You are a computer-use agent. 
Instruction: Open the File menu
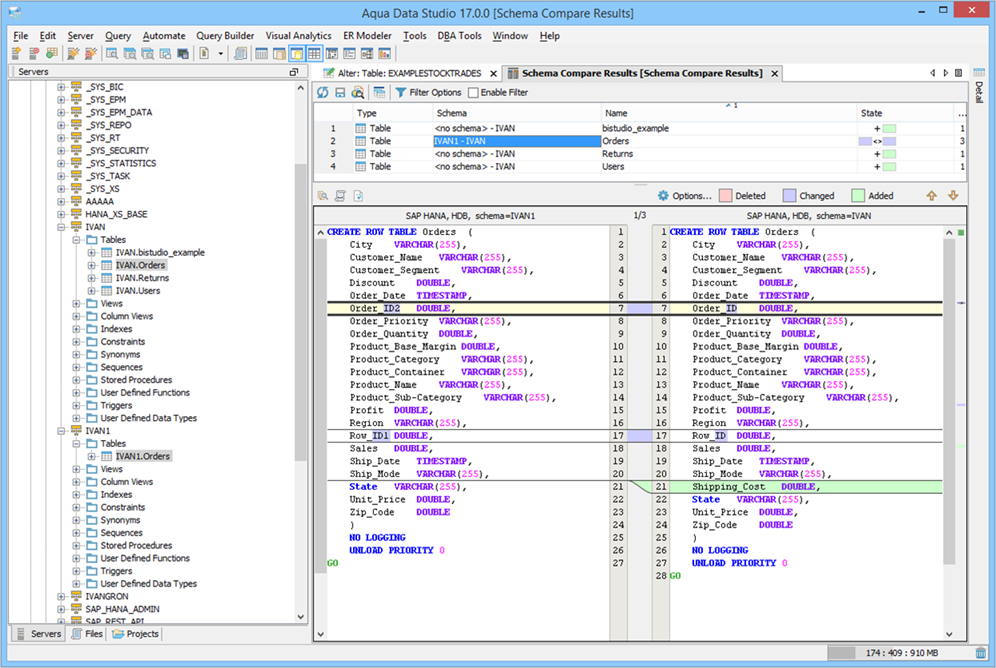point(20,36)
